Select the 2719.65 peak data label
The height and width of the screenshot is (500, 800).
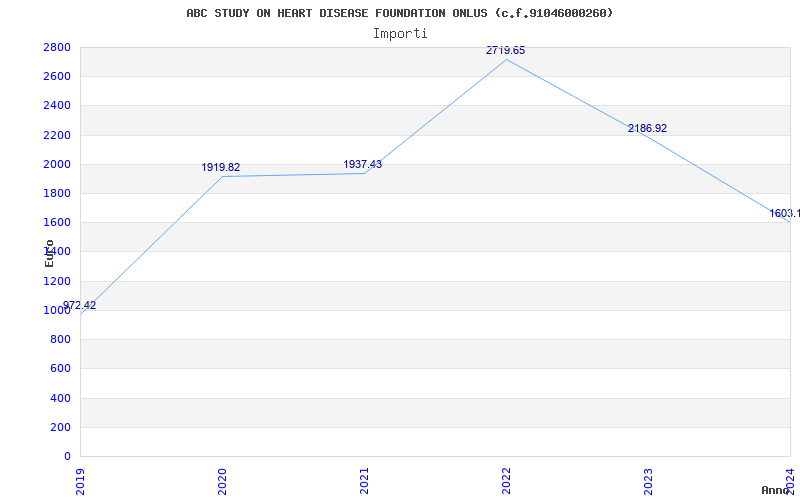(x=505, y=51)
